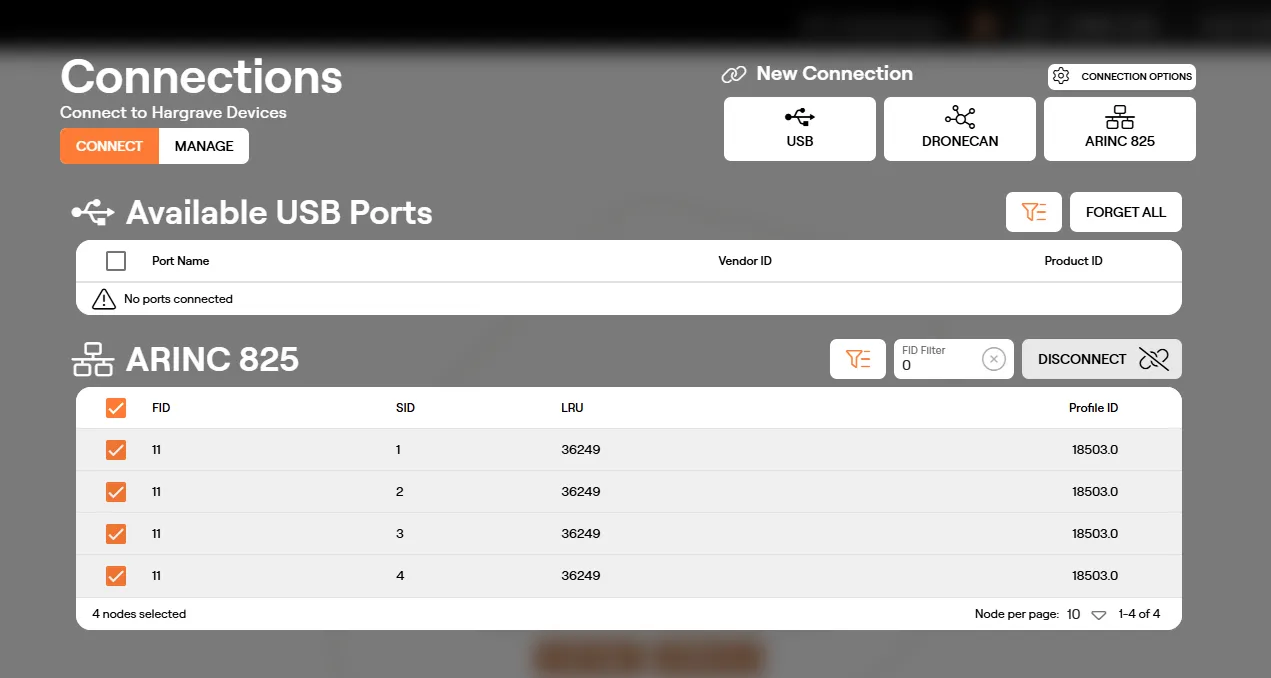Disconnect the ARINC 825 connection
Image resolution: width=1271 pixels, height=678 pixels.
click(1102, 359)
